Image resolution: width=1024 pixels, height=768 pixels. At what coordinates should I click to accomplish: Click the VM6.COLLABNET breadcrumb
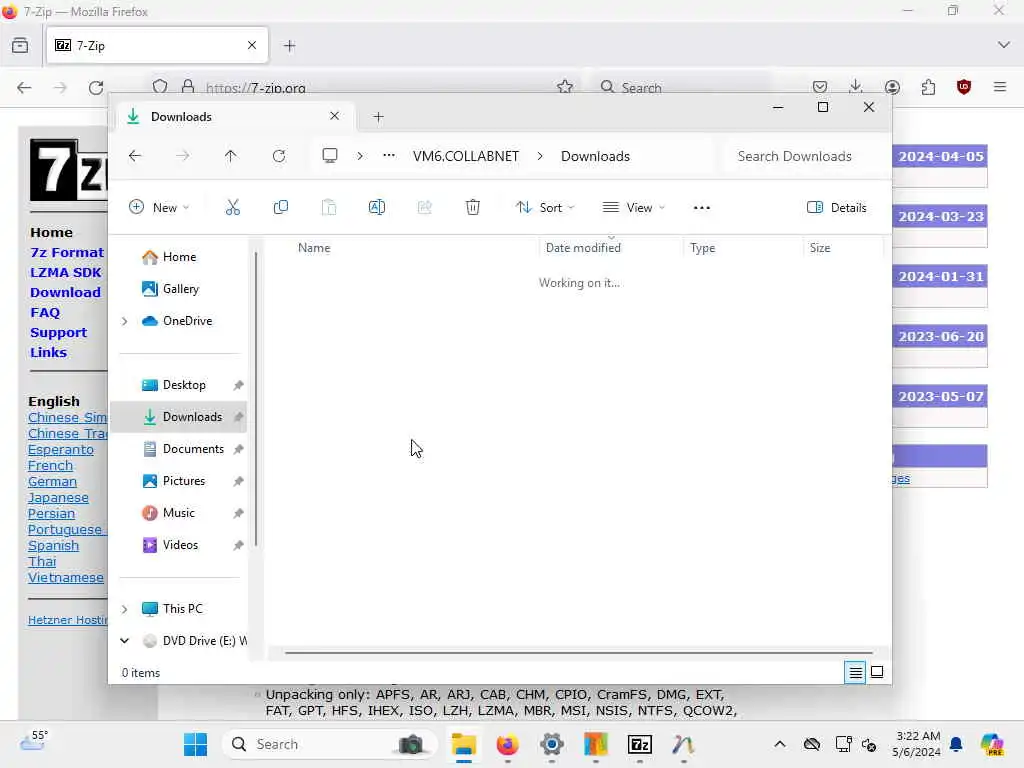coord(466,156)
